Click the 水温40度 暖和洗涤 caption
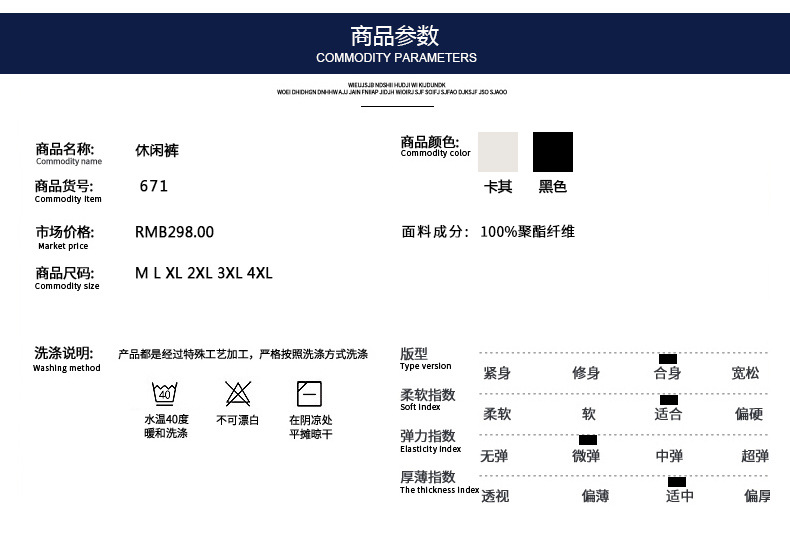Screen dimensions: 790x540 pyautogui.click(x=166, y=426)
